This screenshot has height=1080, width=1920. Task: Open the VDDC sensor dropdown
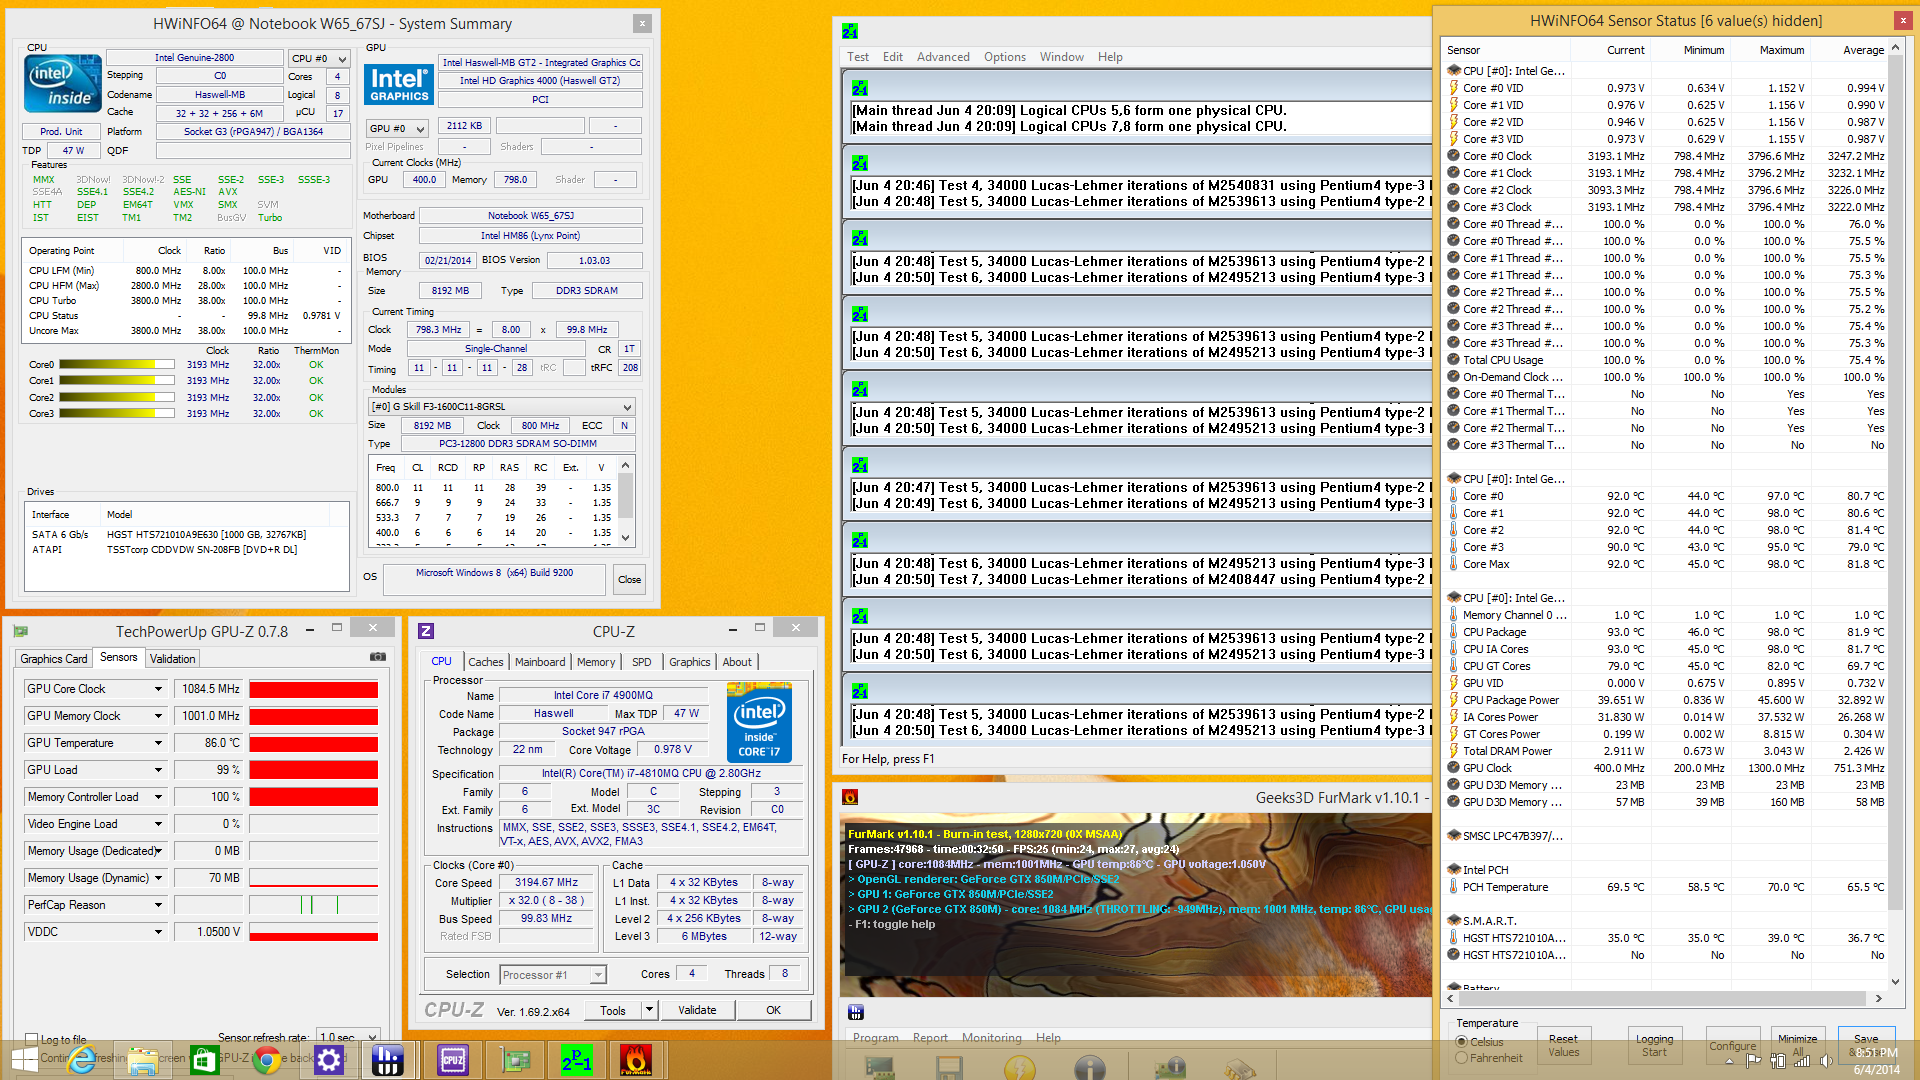pyautogui.click(x=158, y=932)
